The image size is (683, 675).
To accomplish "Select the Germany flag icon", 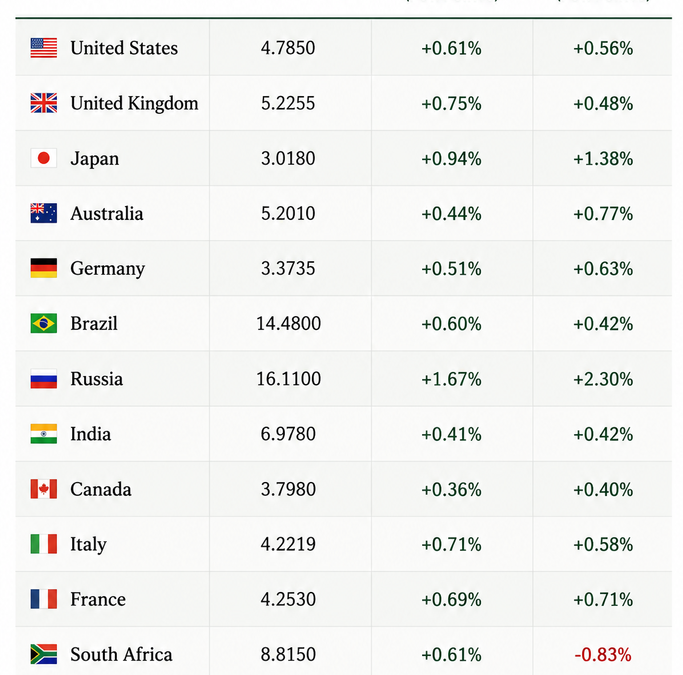I will [44, 268].
